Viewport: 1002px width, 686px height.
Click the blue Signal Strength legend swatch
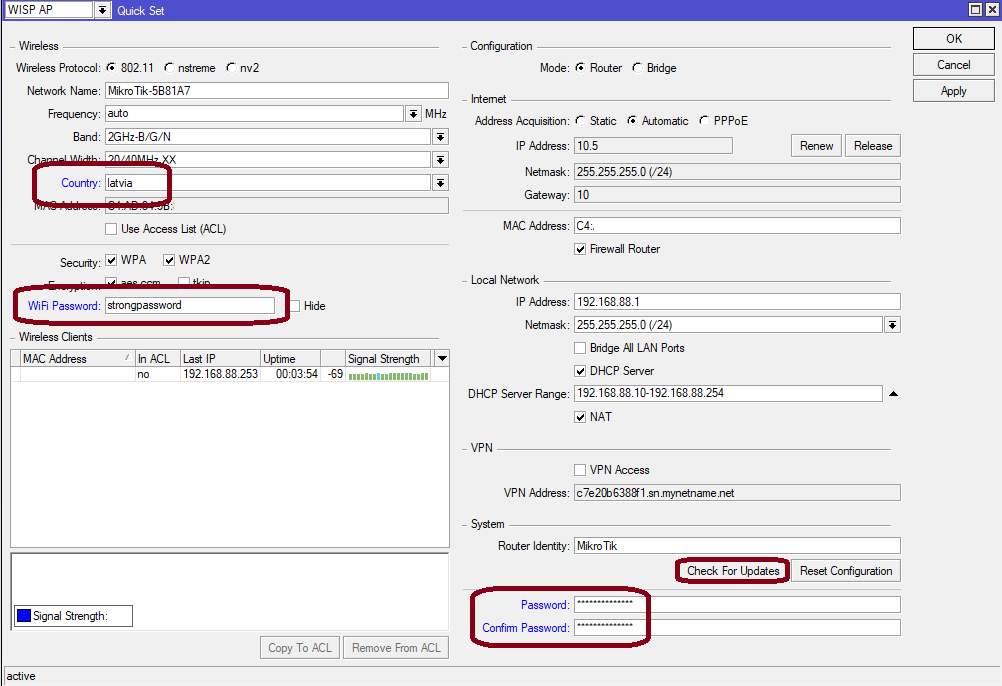click(x=24, y=616)
